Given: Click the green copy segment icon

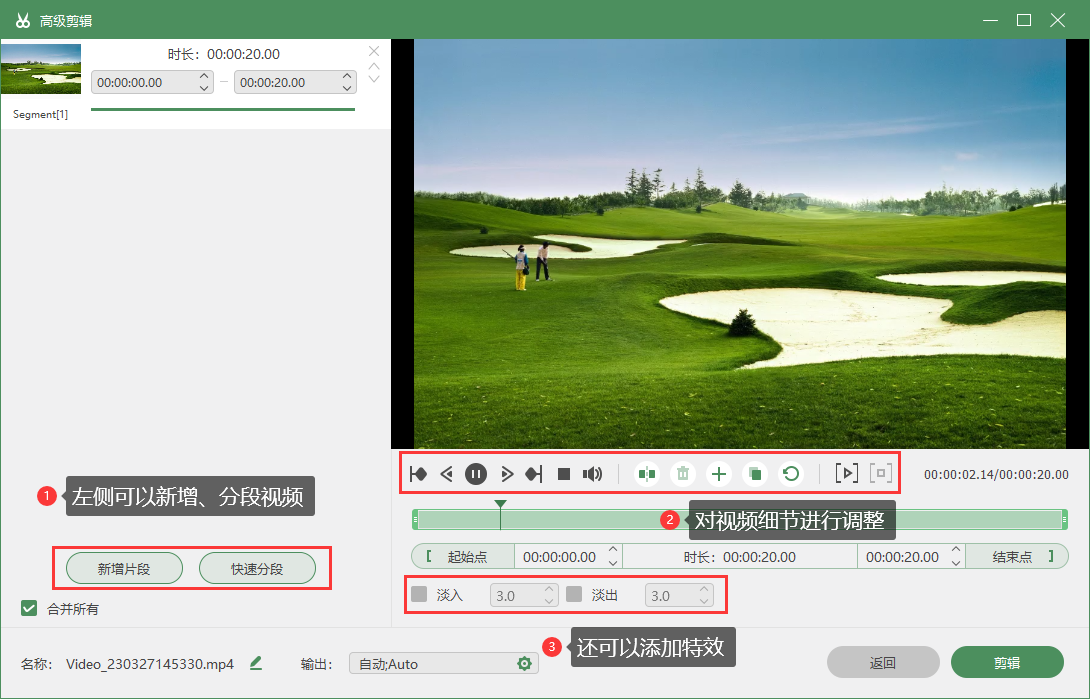Looking at the screenshot, I should tap(755, 475).
